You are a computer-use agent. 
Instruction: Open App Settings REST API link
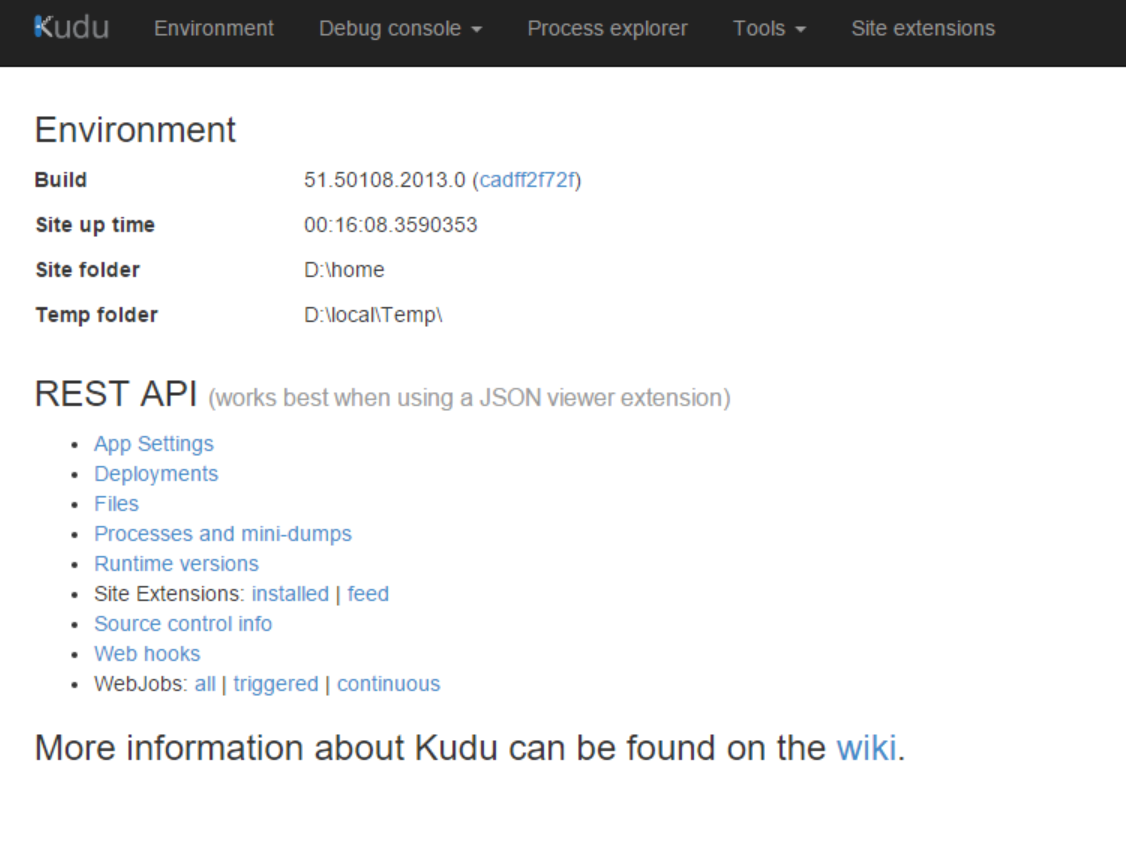click(154, 444)
